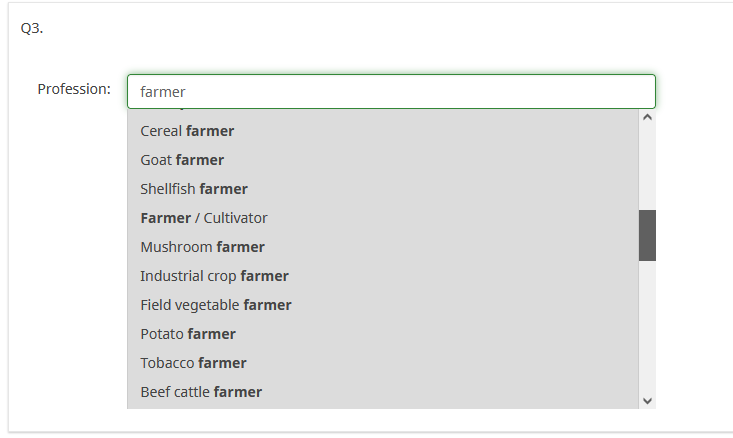733x438 pixels.
Task: Click the scrollbar up arrow in suggestion list
Action: click(x=647, y=118)
